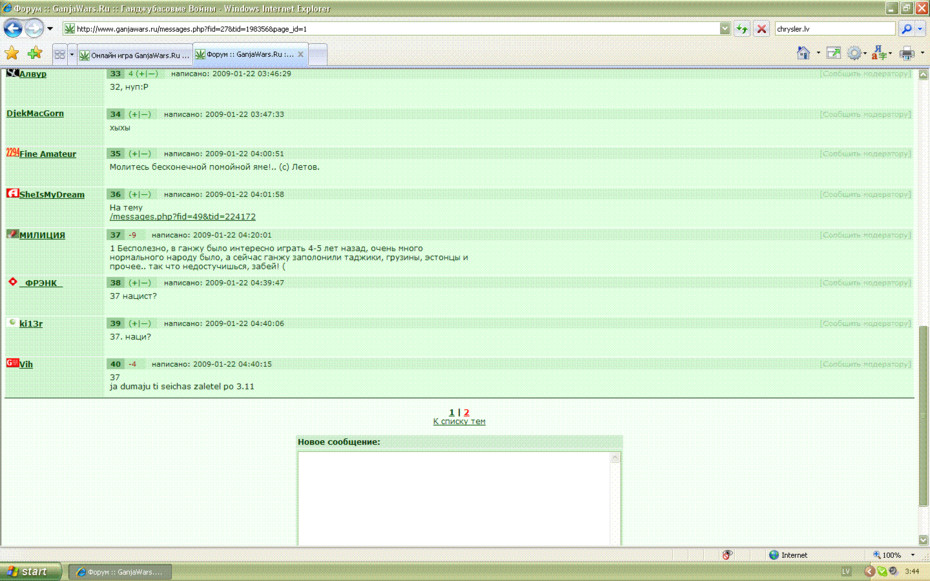Report message 37 to moderator
The width and height of the screenshot is (930, 581).
pos(865,235)
